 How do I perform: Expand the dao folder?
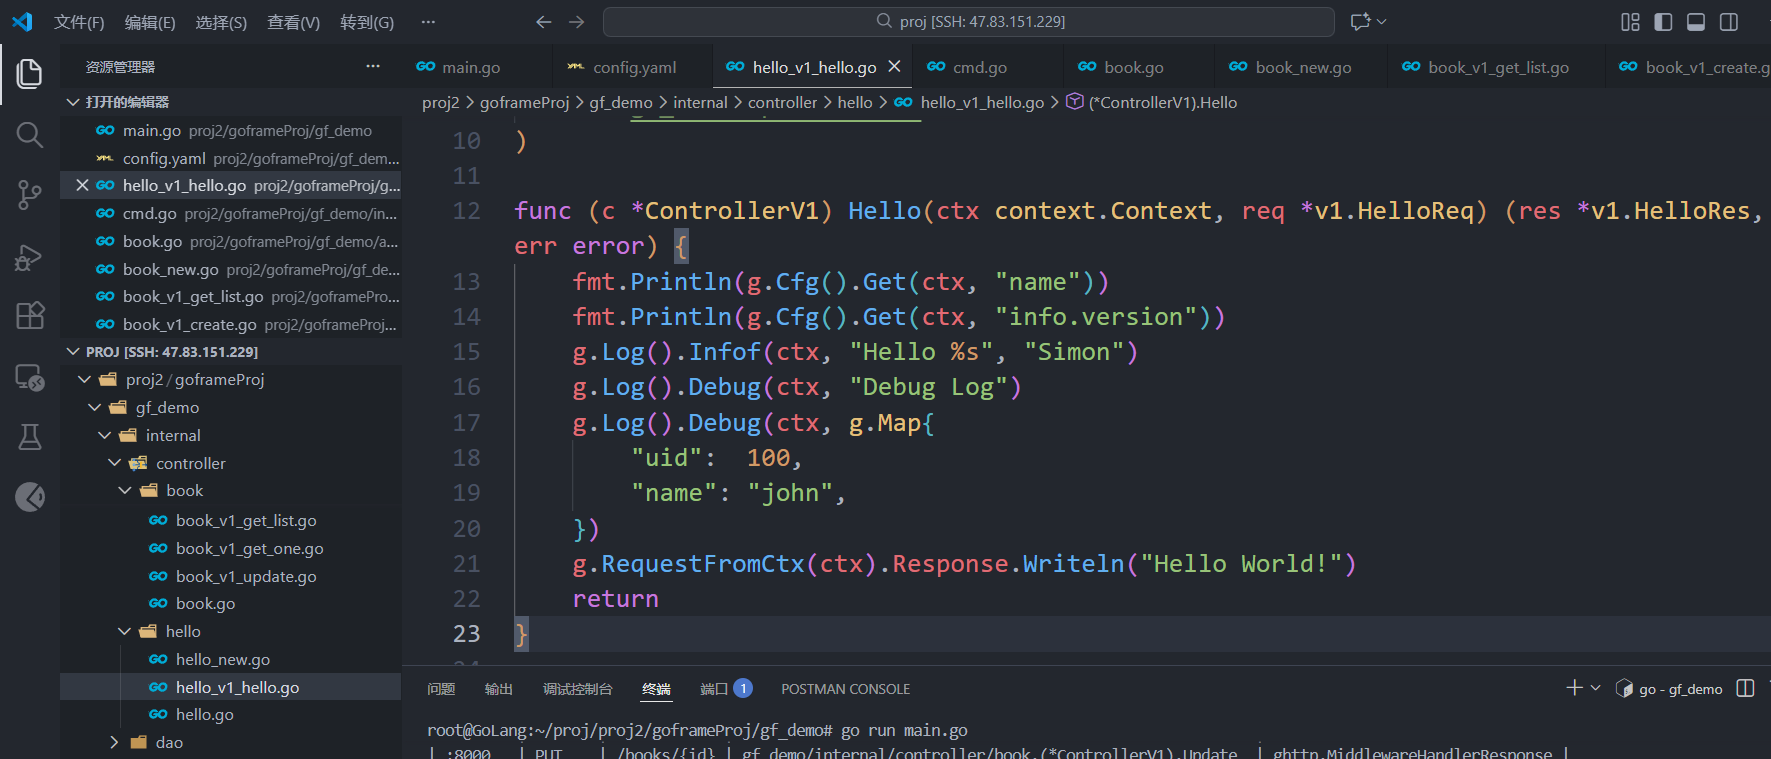(114, 742)
